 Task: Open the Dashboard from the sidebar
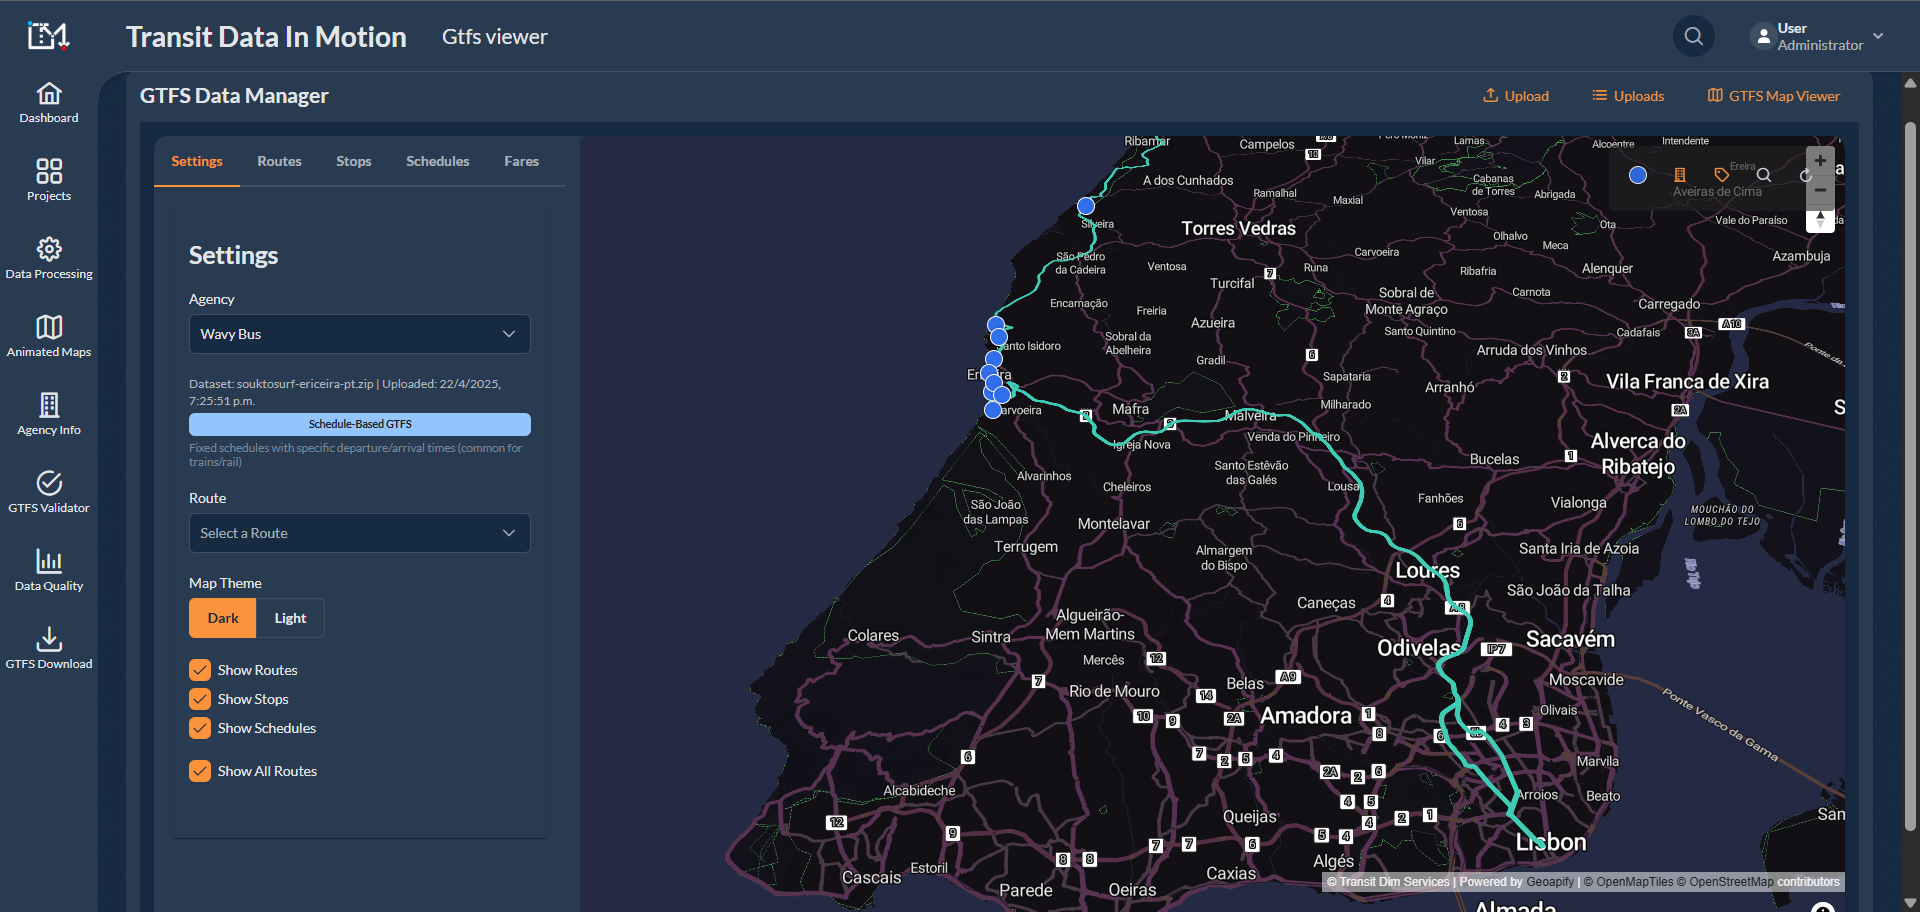tap(48, 102)
